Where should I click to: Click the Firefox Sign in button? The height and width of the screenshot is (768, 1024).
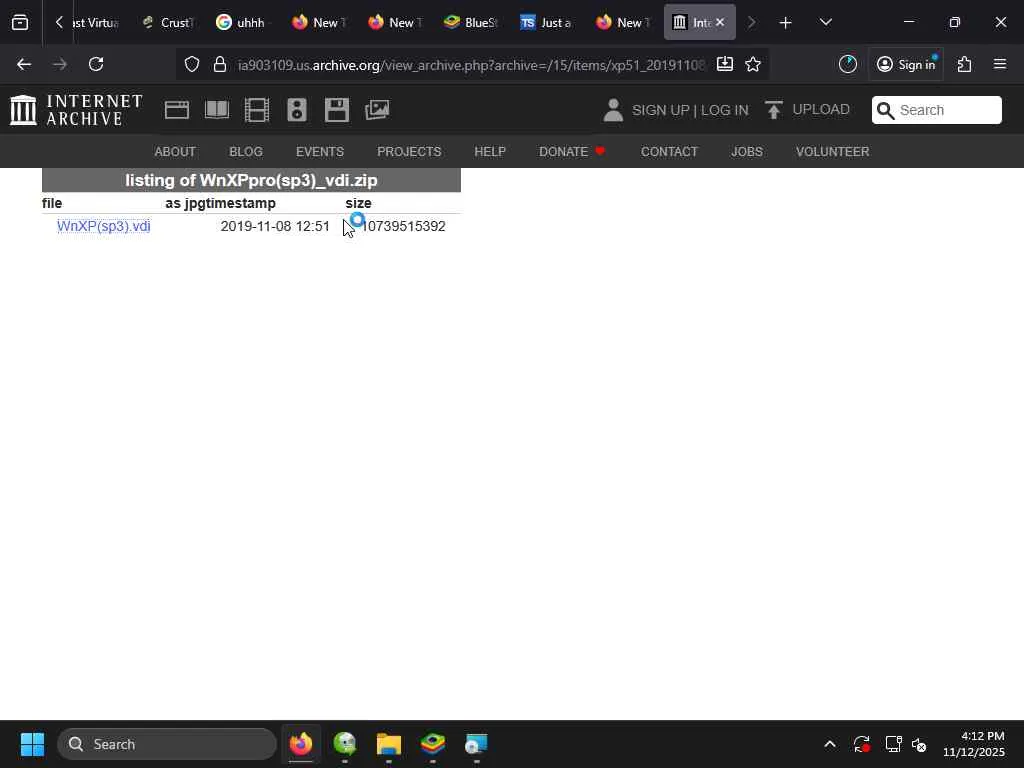point(906,64)
